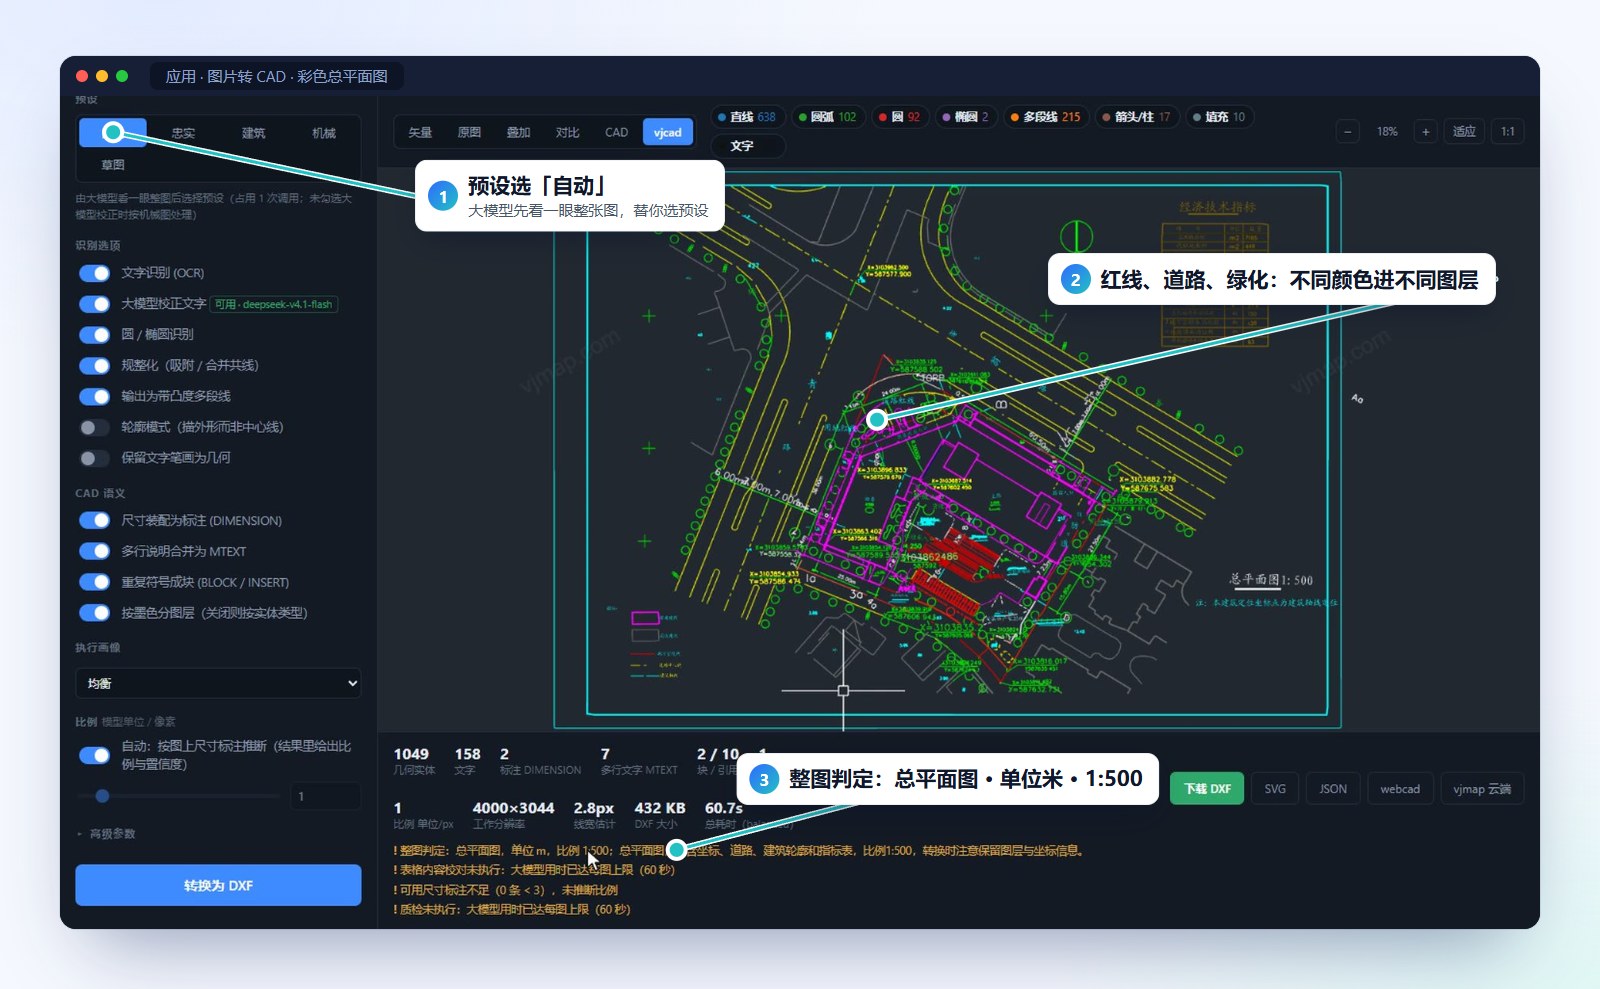Switch to the 对比 view tab

click(567, 132)
